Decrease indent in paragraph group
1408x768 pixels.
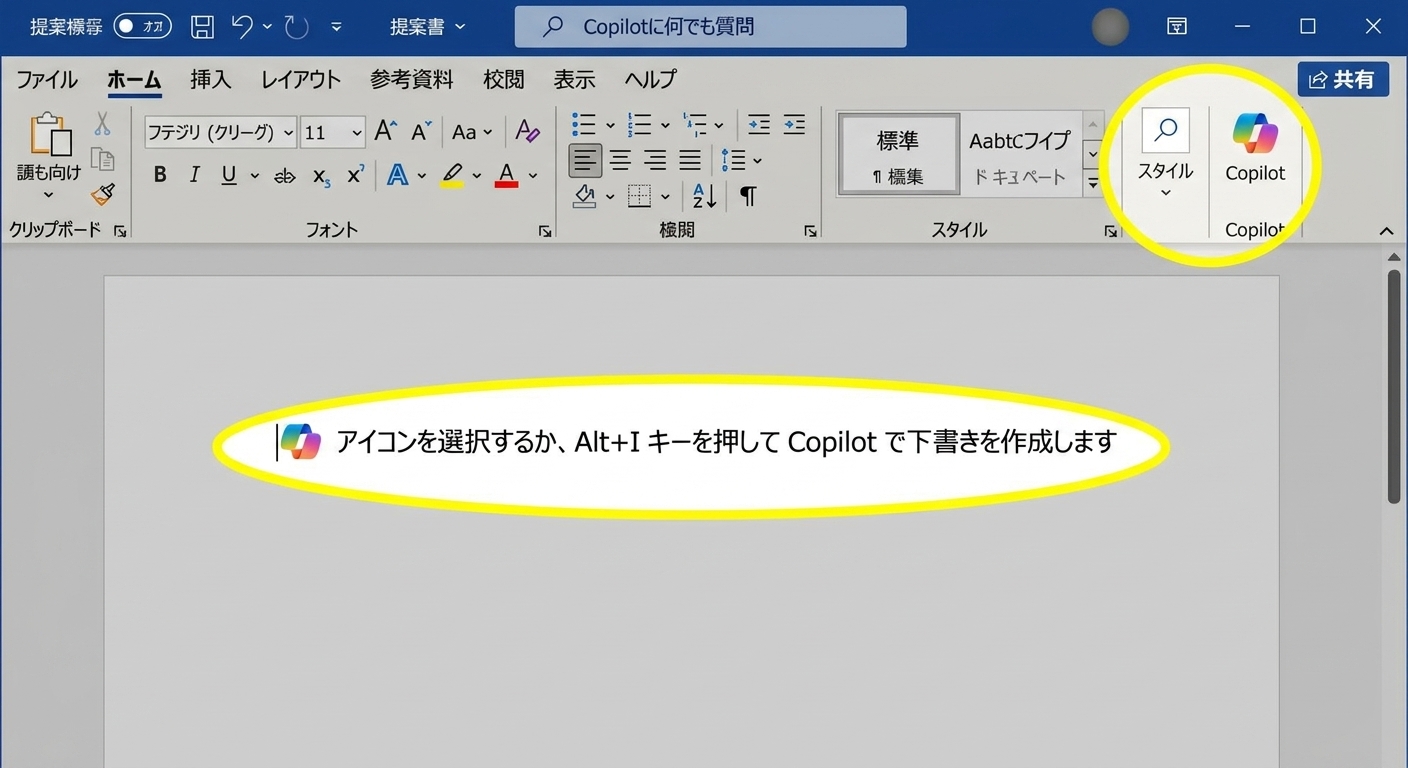759,124
